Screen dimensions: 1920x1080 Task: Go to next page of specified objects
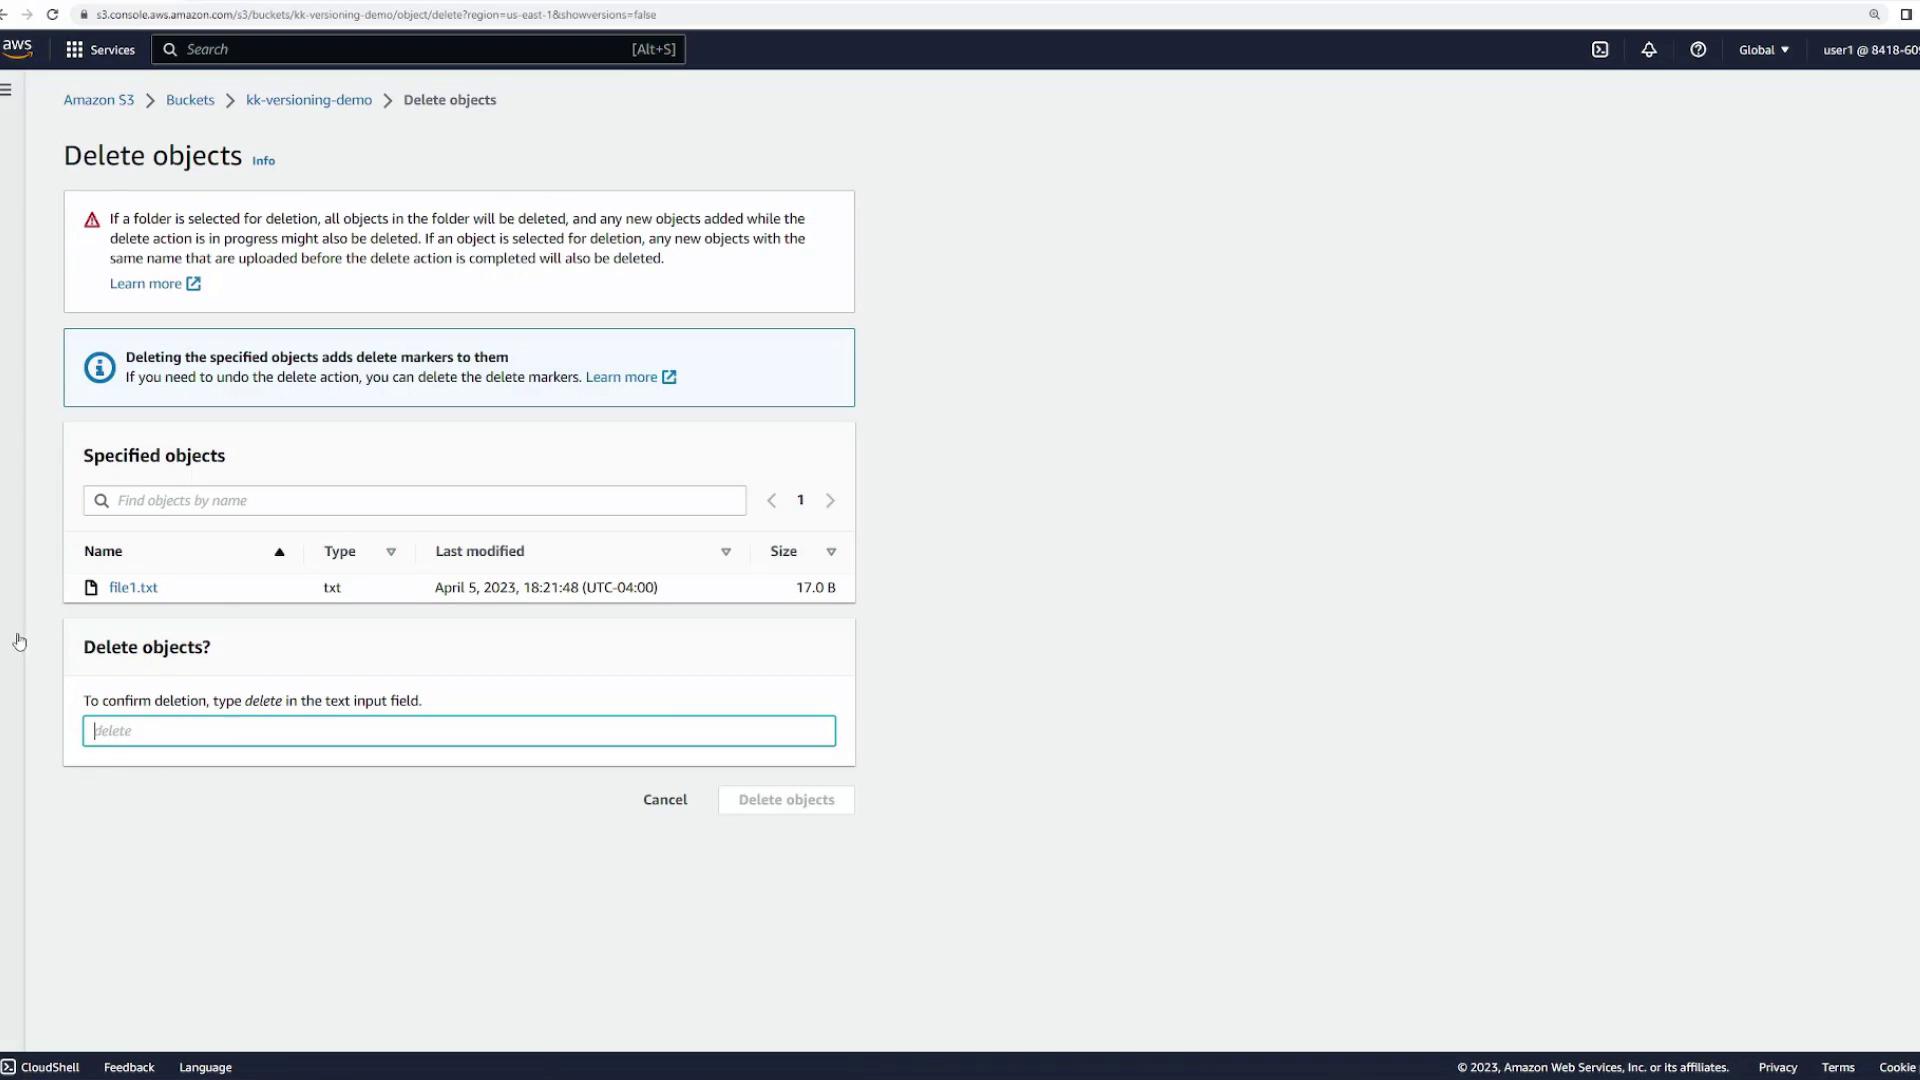(830, 501)
